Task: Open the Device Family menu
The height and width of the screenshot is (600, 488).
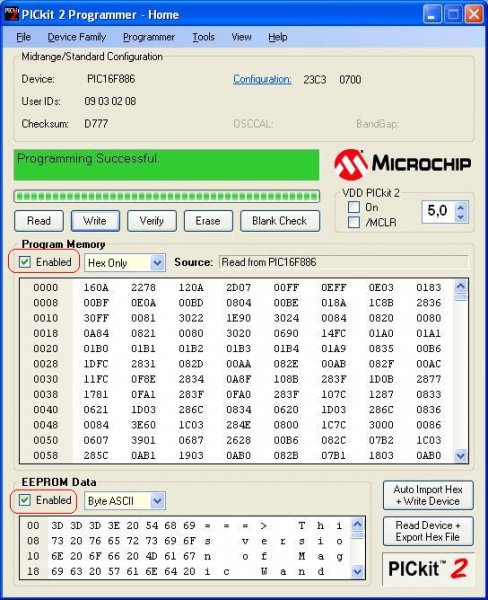Action: click(x=77, y=37)
